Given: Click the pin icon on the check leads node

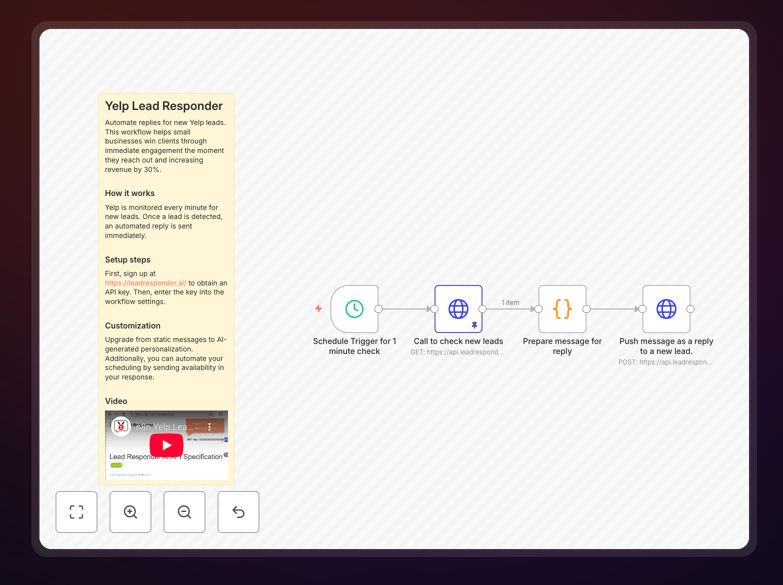Looking at the screenshot, I should (x=474, y=325).
